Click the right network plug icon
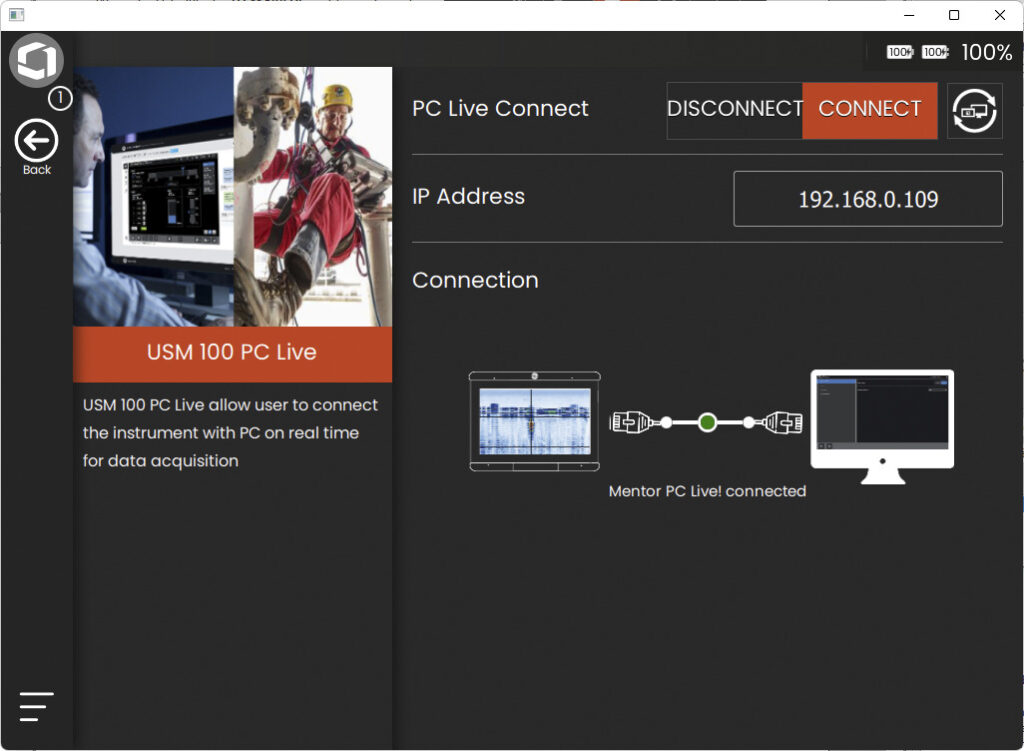 point(782,423)
